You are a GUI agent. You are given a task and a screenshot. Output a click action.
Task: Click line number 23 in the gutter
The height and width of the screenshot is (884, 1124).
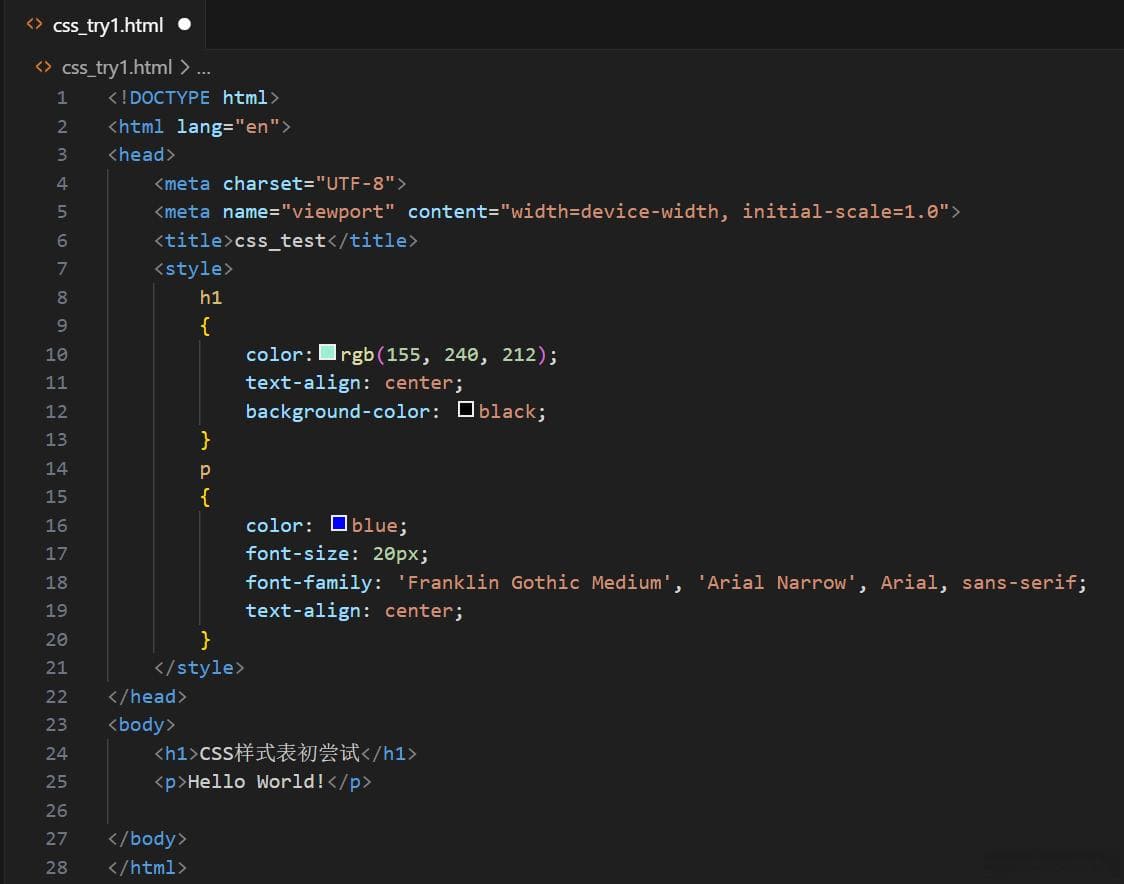[57, 725]
